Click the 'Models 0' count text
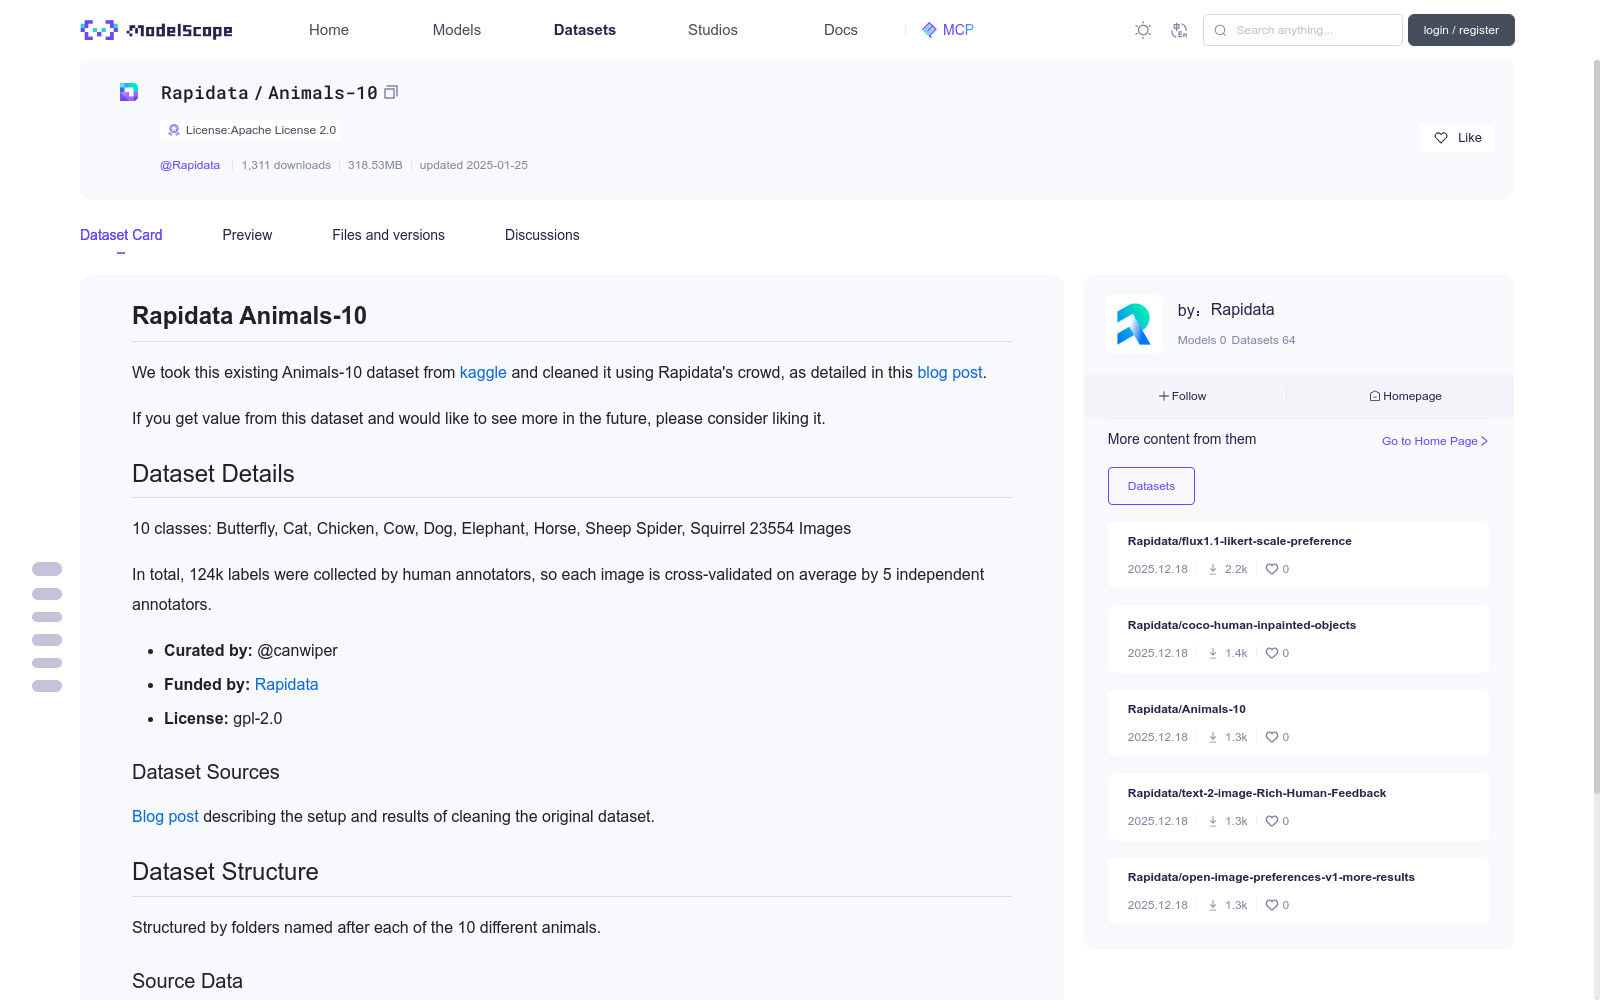1600x1000 pixels. pyautogui.click(x=1202, y=340)
